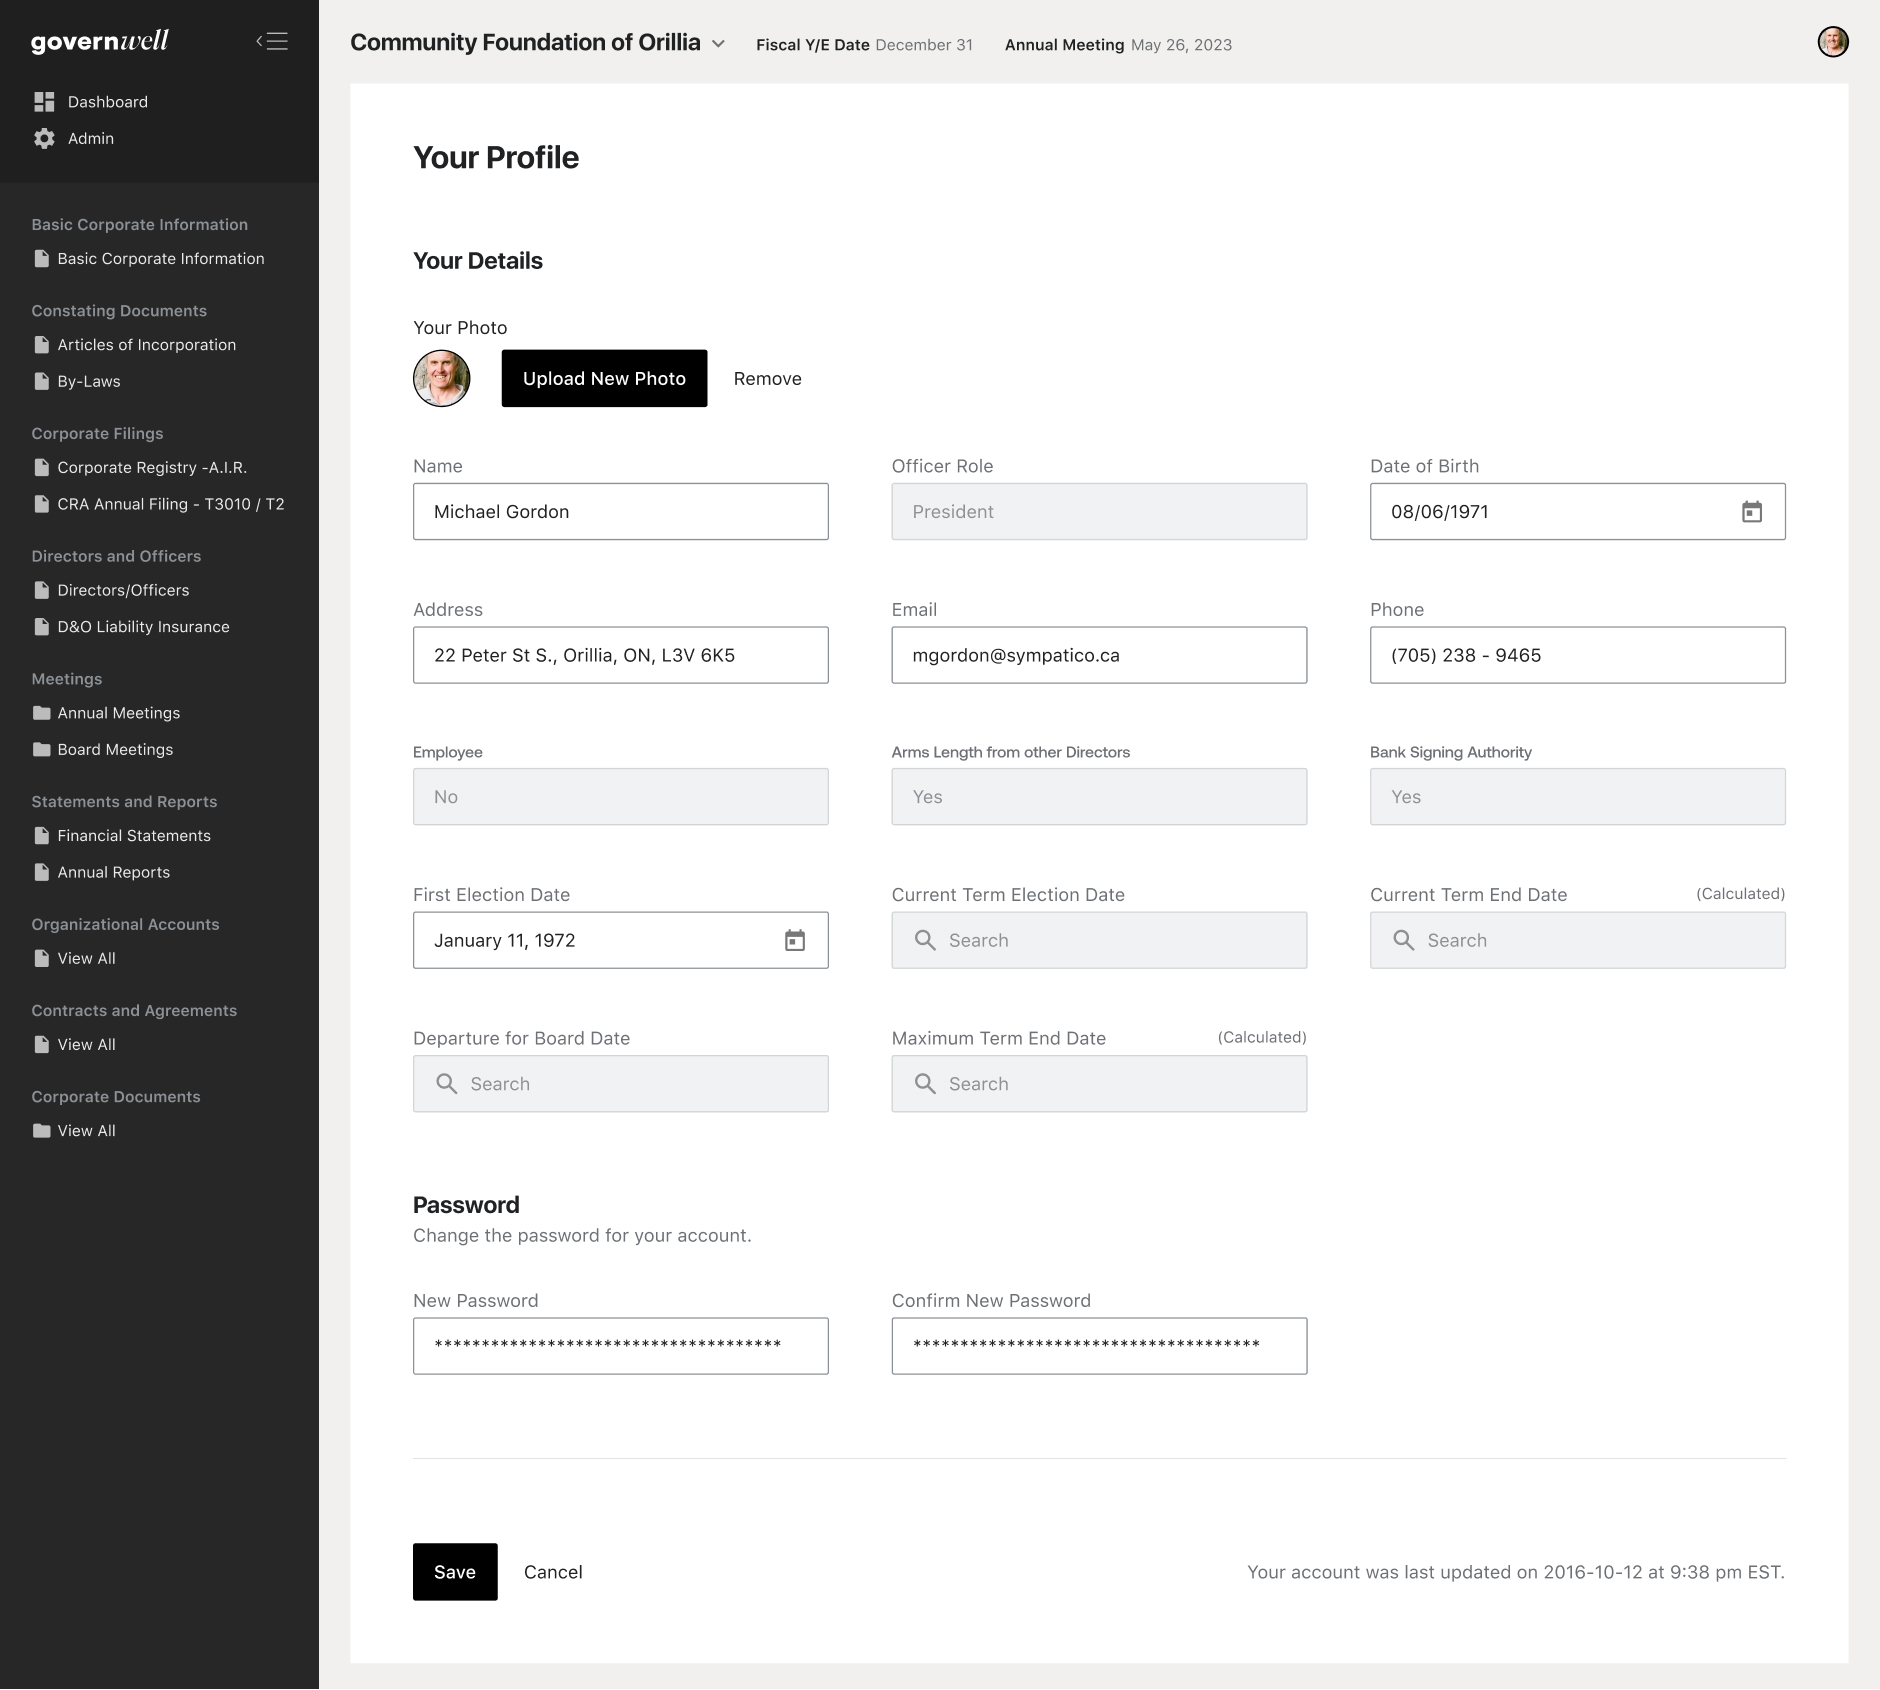Click the Annual Meetings folder icon
Screen dimensions: 1880x1690
click(x=42, y=713)
